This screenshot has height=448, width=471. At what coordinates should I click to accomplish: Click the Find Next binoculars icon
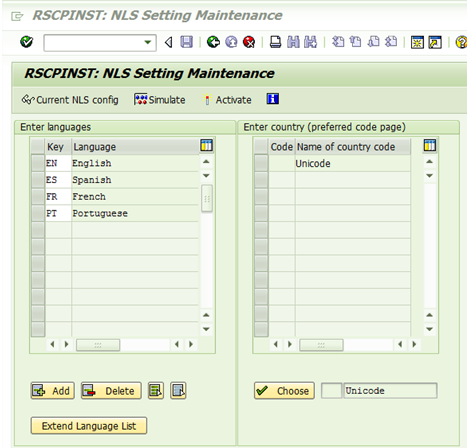click(x=311, y=42)
